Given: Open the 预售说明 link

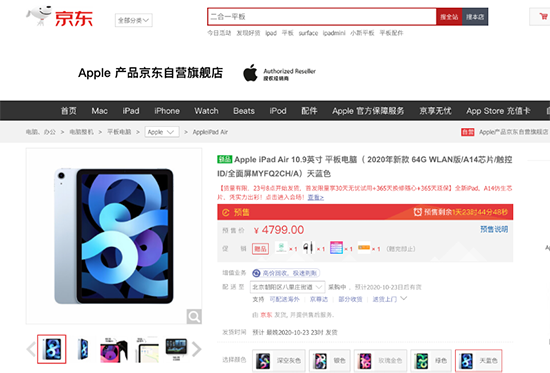Looking at the screenshot, I should click(494, 229).
